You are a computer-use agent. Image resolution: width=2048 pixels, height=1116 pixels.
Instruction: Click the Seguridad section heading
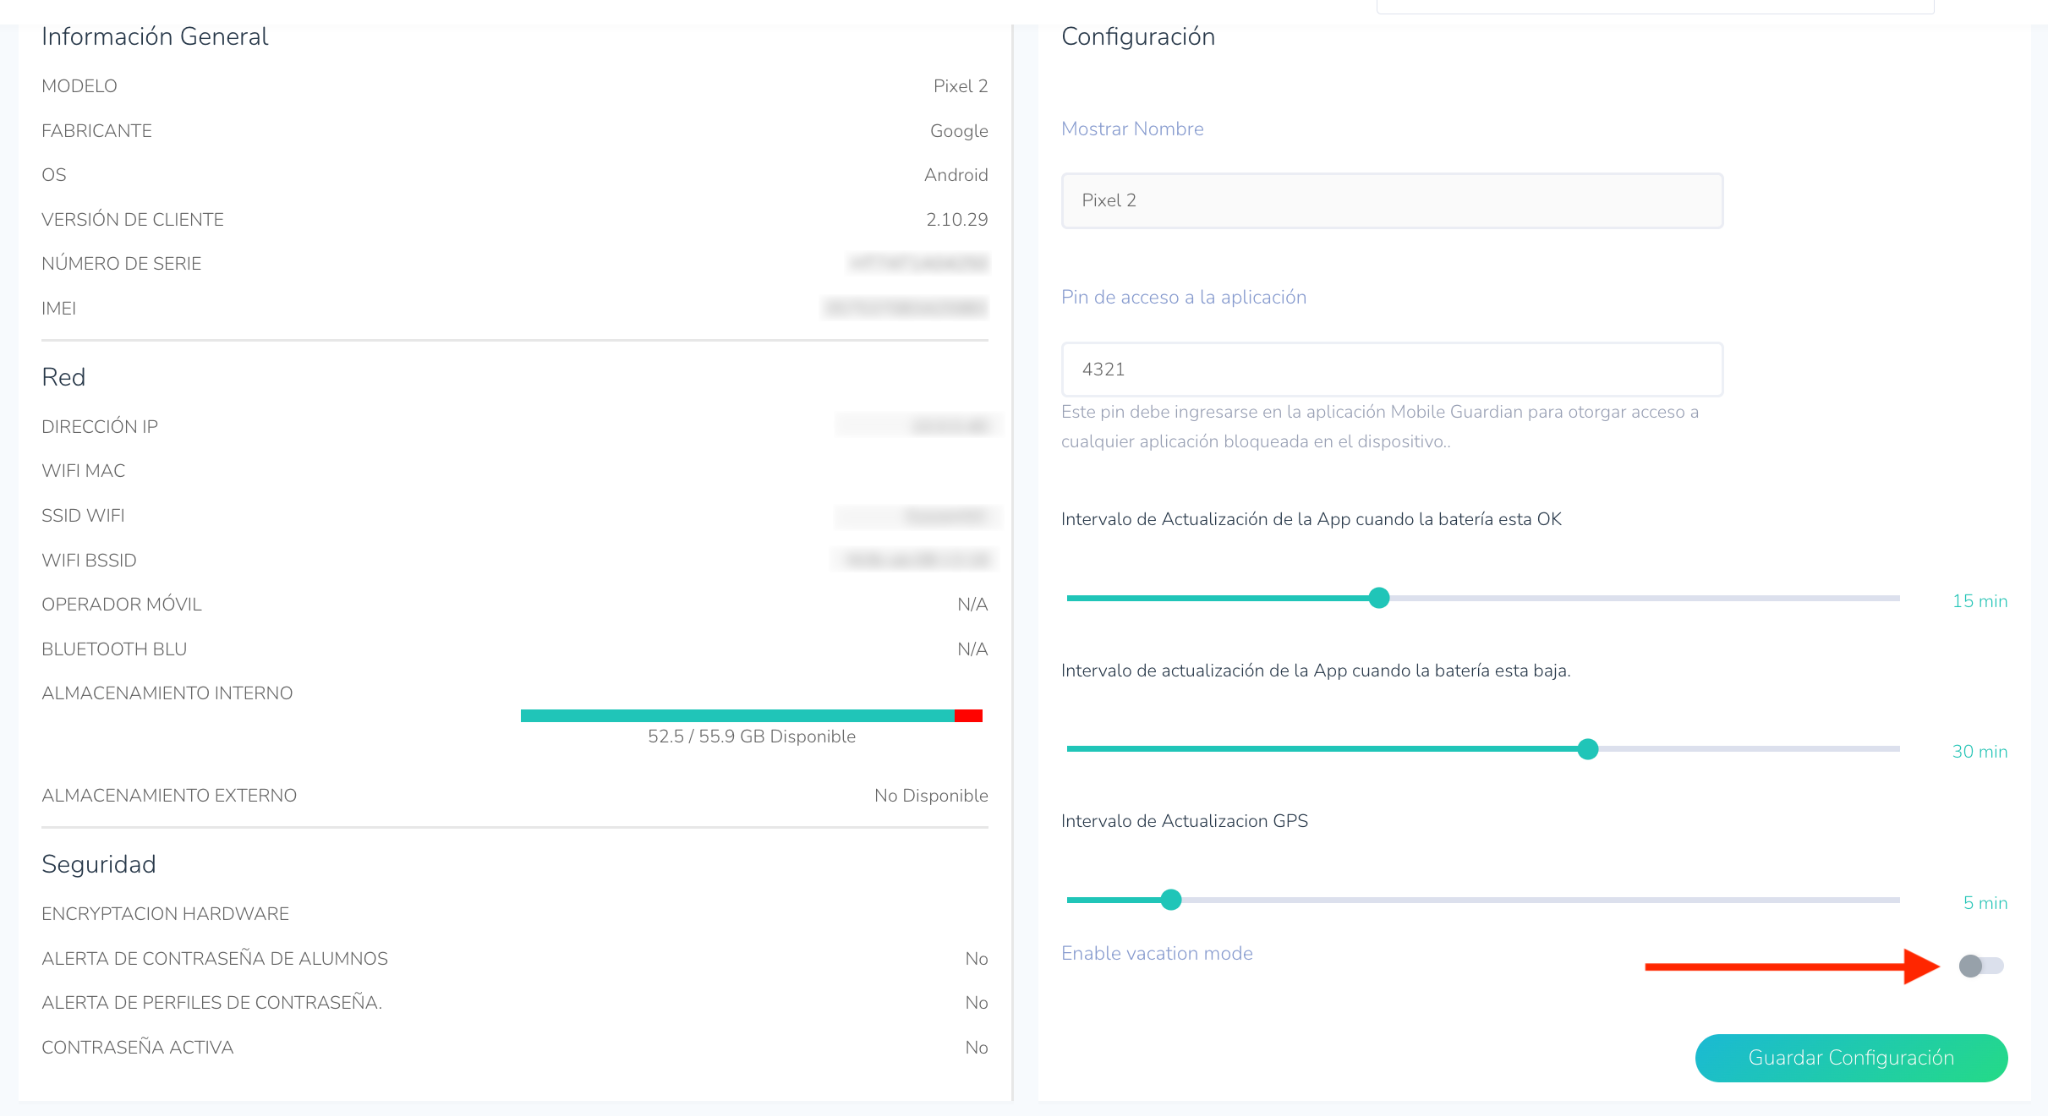(98, 865)
